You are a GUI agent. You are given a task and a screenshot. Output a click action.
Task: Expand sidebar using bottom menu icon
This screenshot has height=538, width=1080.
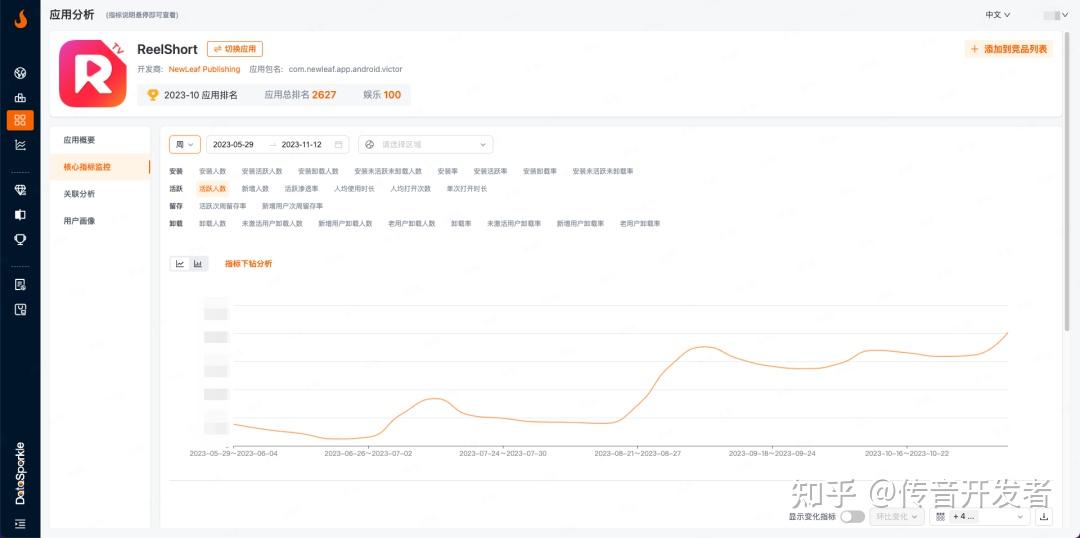click(x=20, y=524)
